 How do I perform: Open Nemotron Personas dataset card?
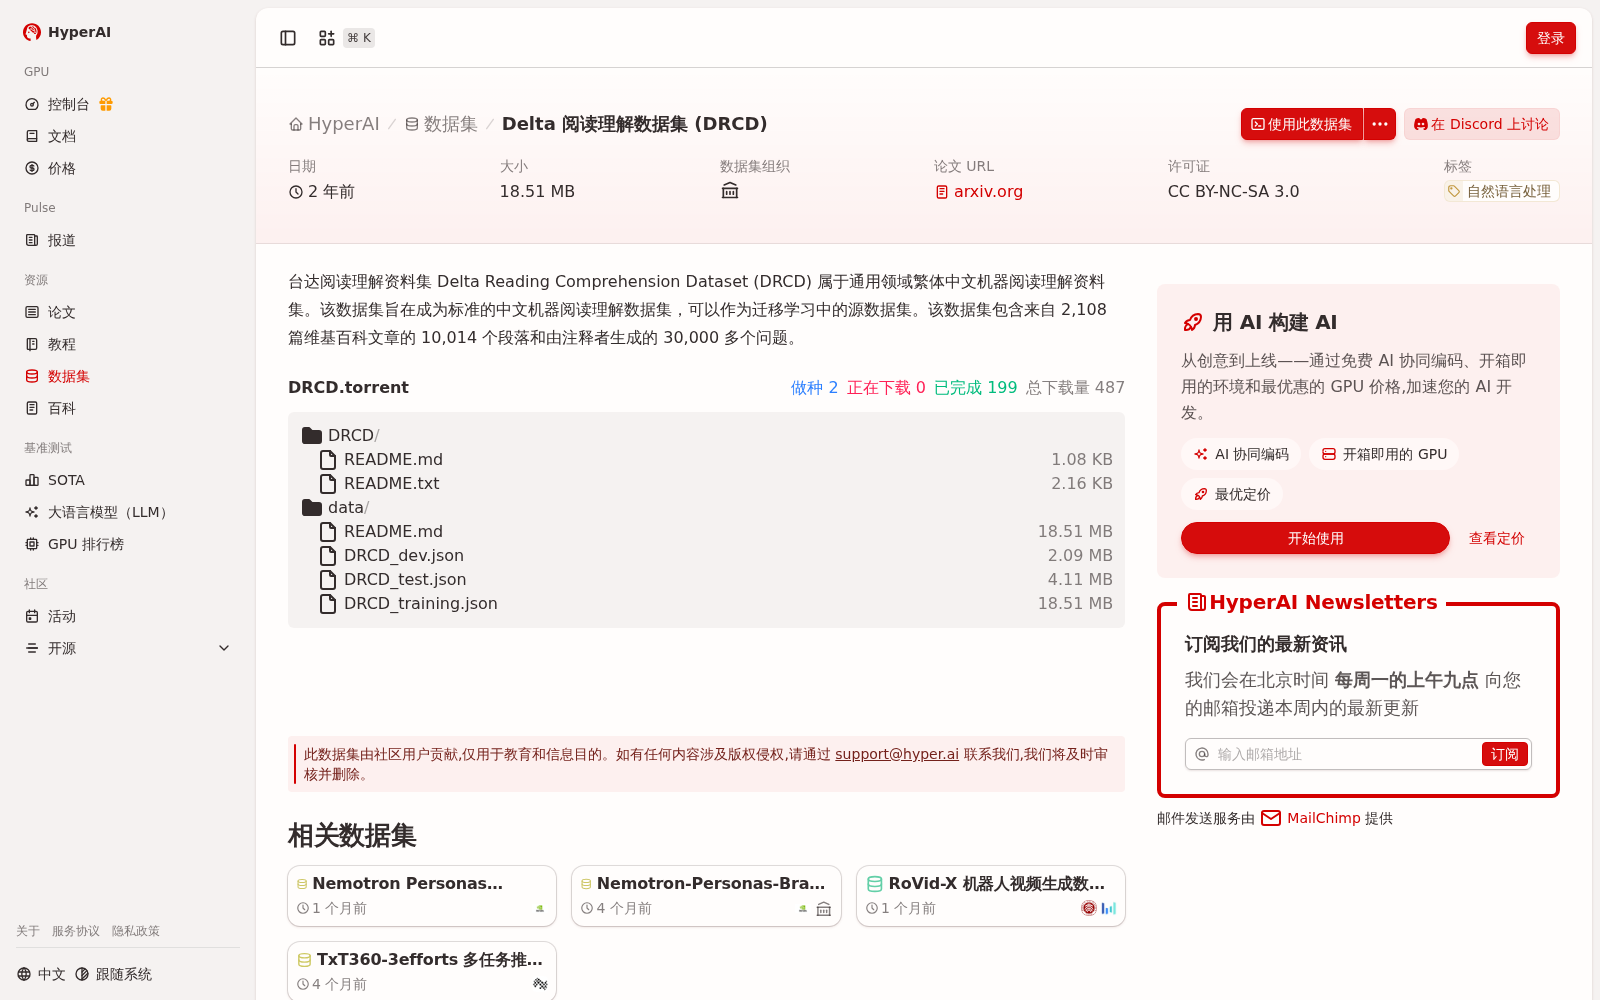tap(422, 896)
